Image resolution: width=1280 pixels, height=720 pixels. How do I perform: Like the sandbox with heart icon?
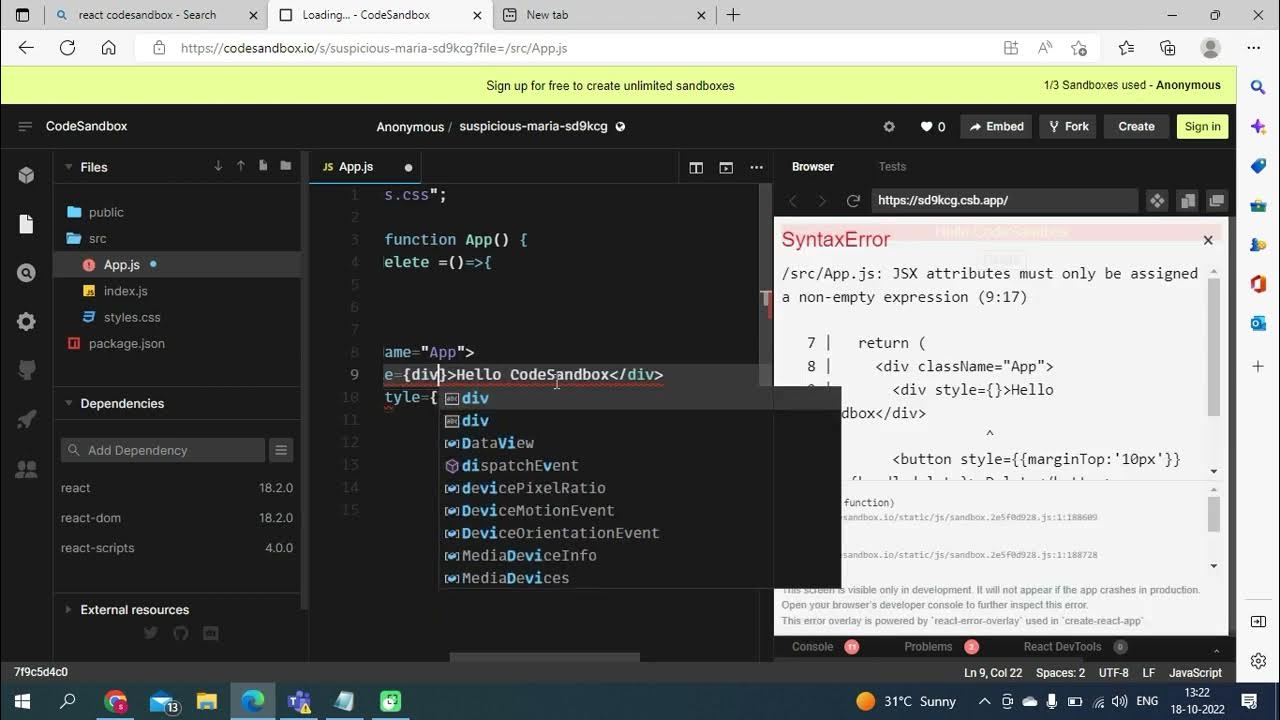coord(927,126)
